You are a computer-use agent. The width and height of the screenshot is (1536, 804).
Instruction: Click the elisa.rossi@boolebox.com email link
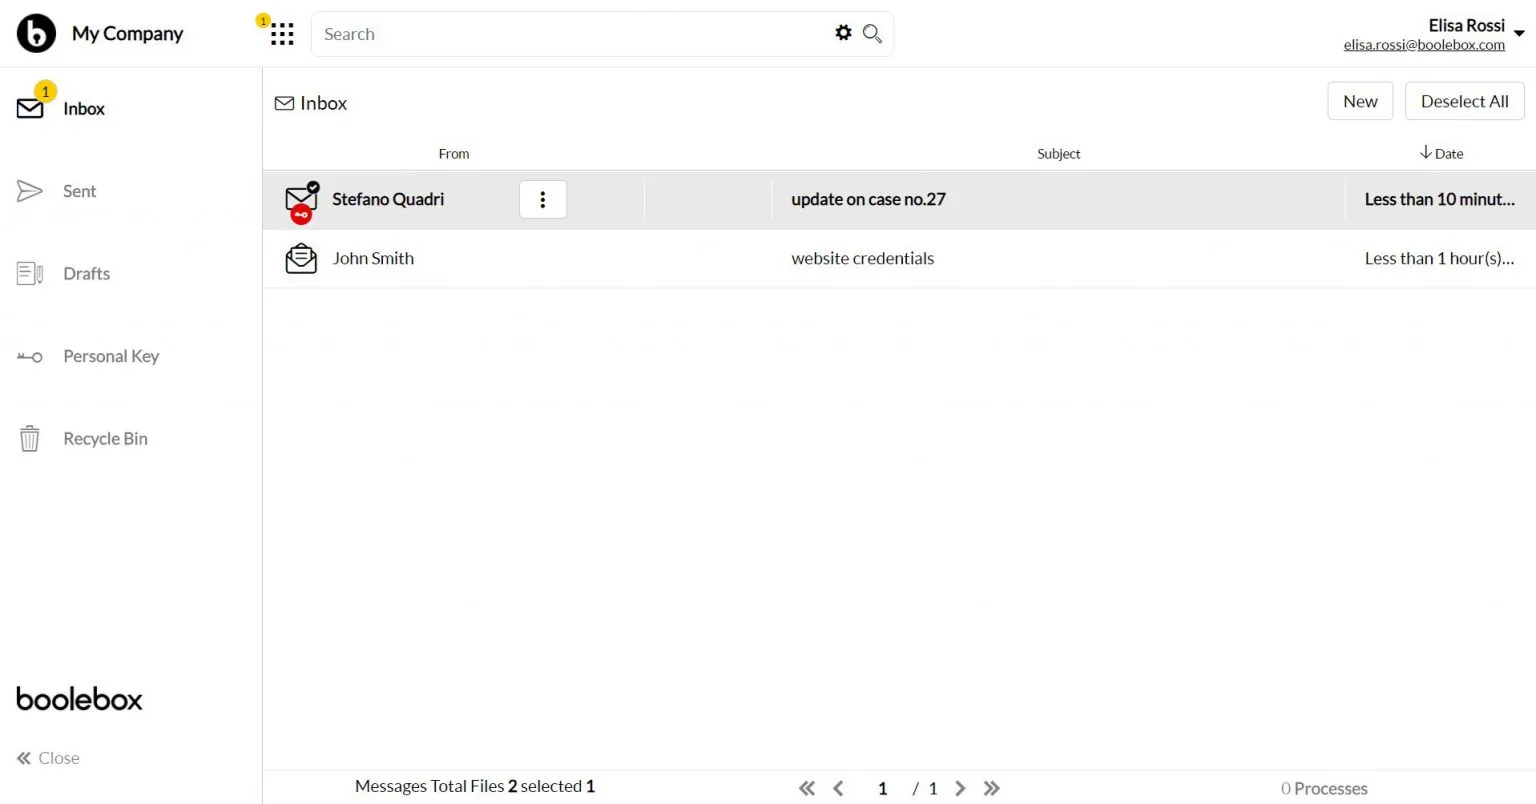1424,45
